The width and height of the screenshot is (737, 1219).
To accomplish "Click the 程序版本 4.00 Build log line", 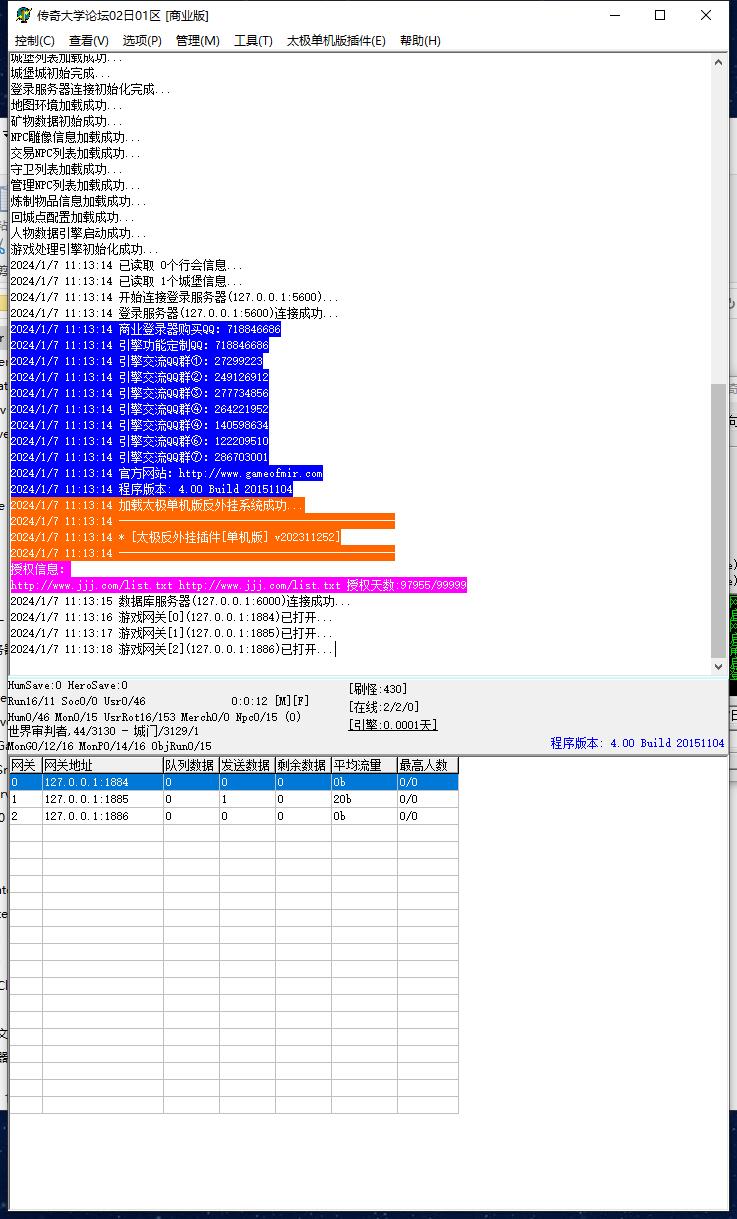I will coord(152,489).
